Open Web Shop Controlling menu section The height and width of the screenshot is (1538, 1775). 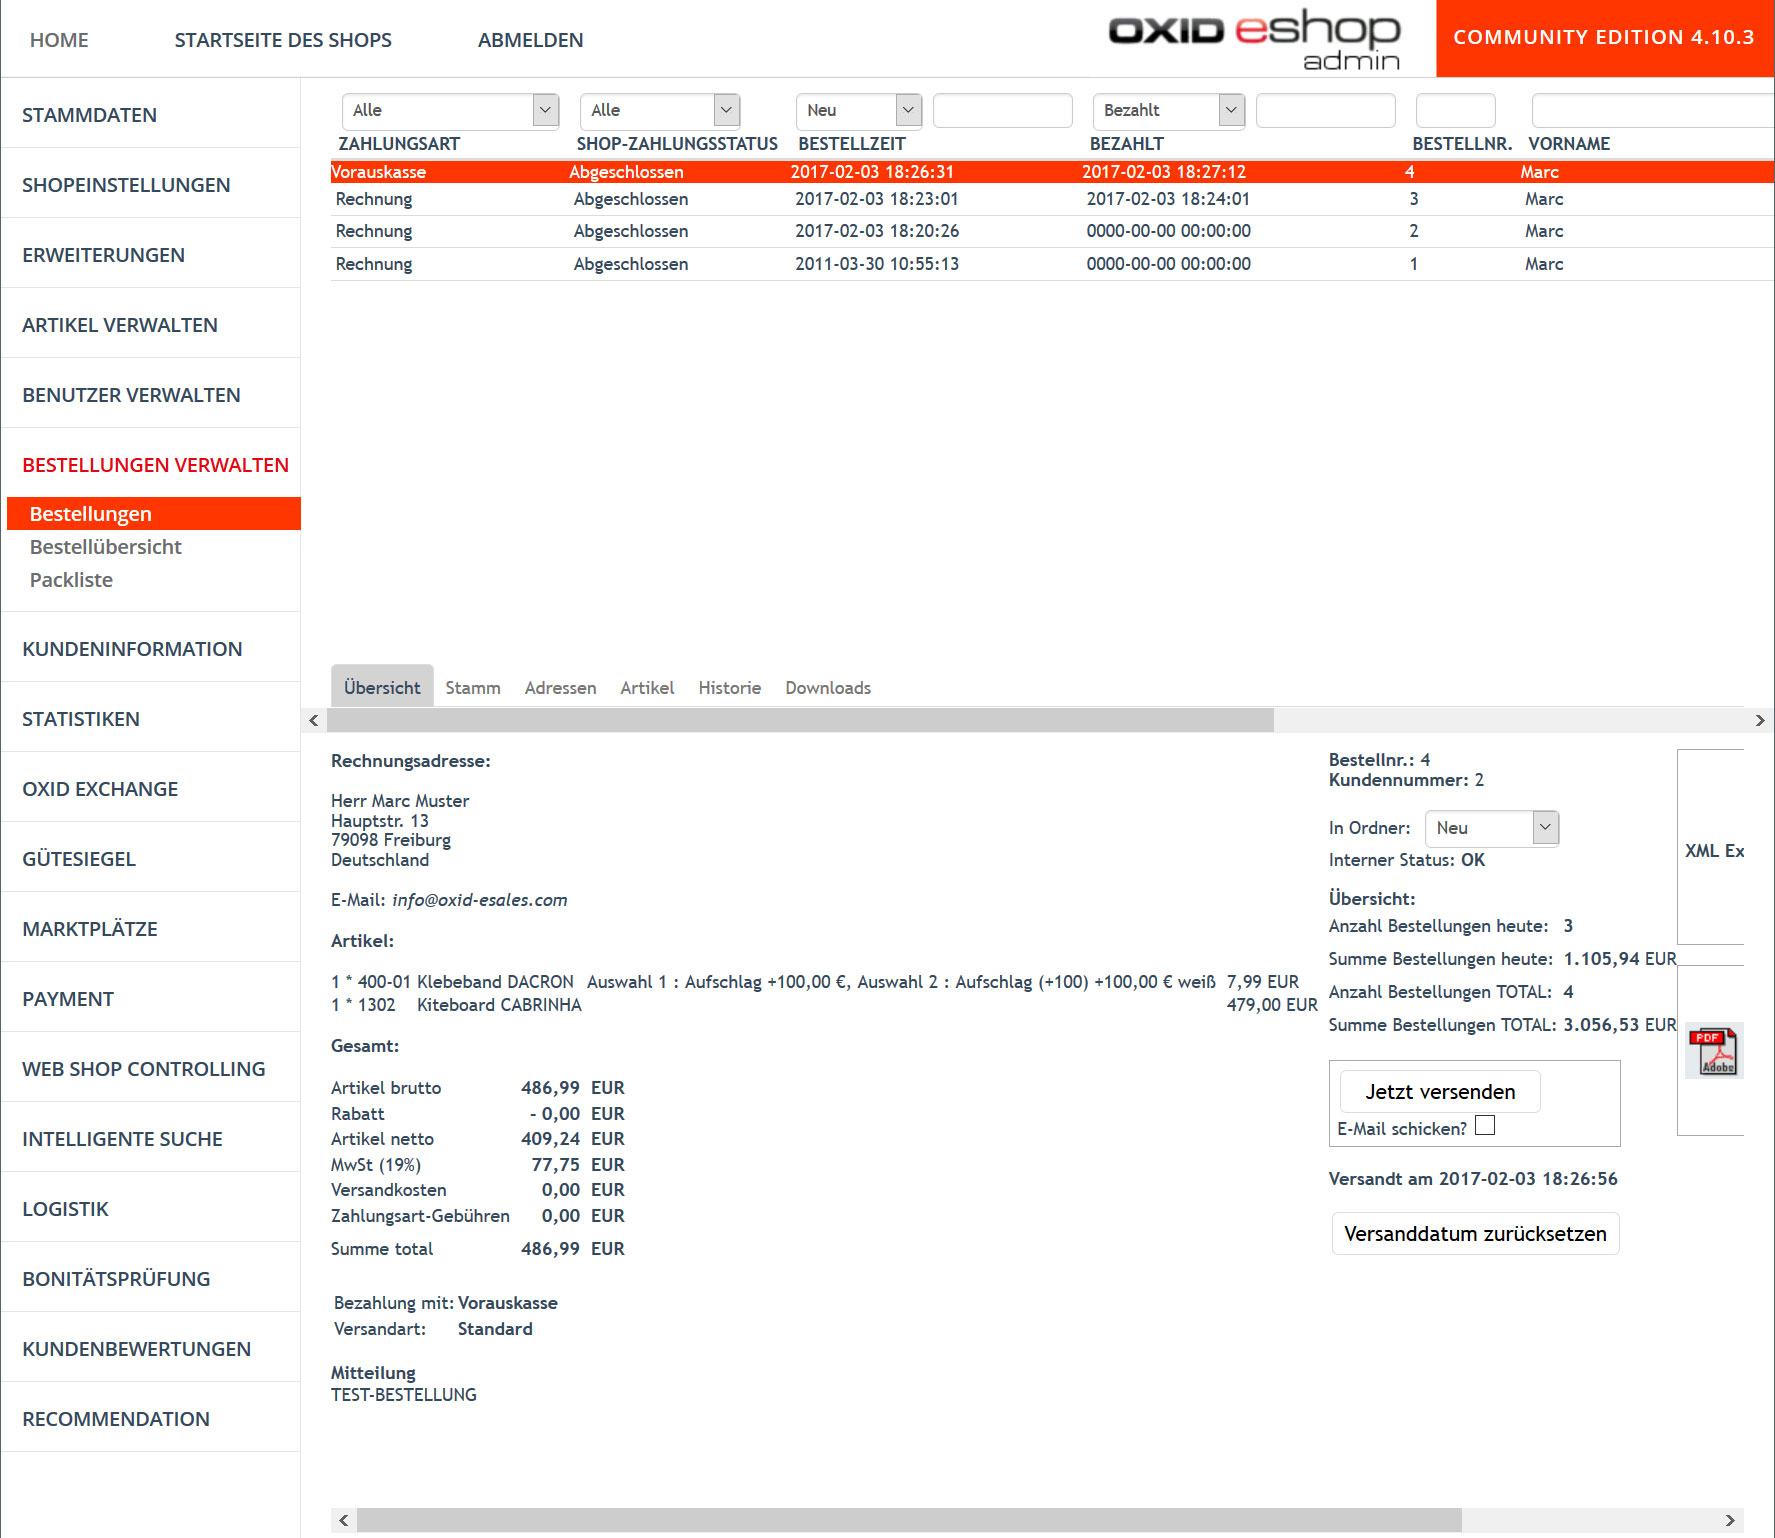pos(144,1069)
